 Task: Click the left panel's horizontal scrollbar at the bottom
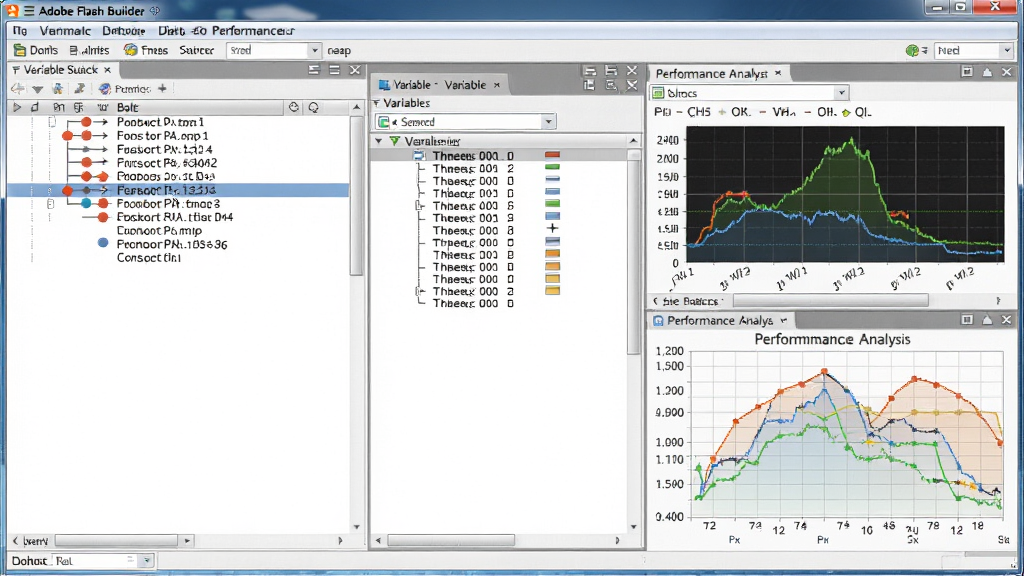click(x=116, y=541)
